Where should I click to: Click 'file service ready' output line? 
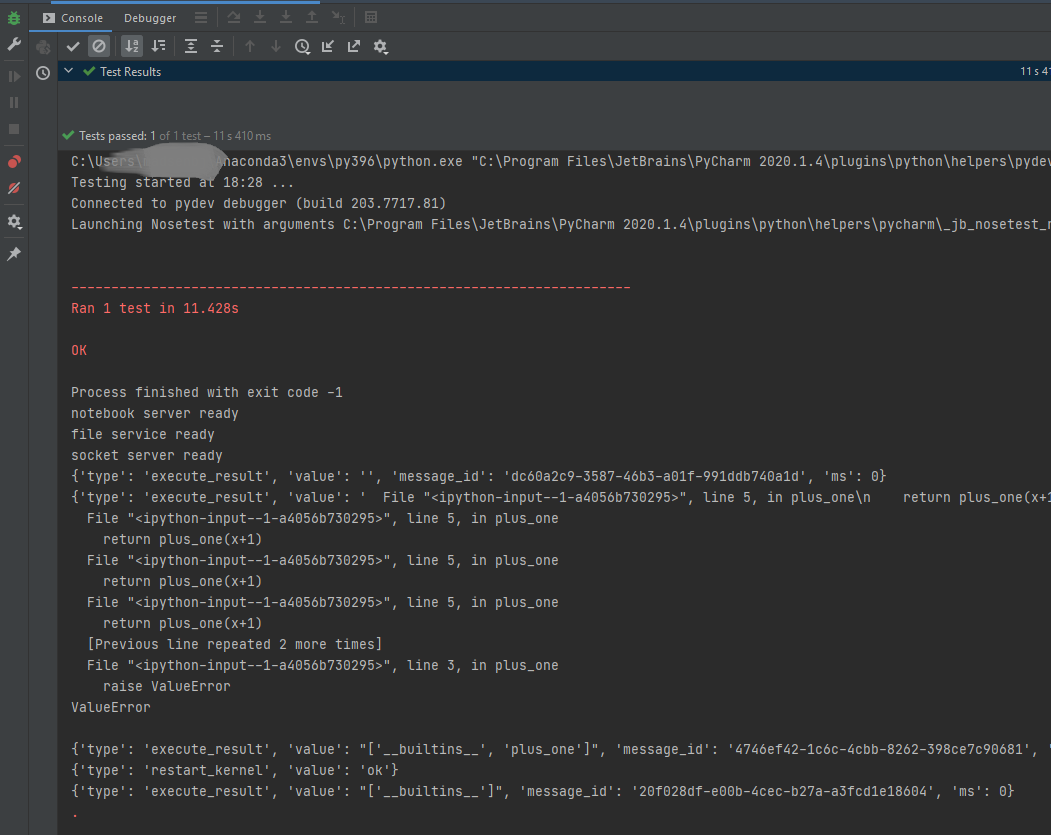(x=143, y=434)
